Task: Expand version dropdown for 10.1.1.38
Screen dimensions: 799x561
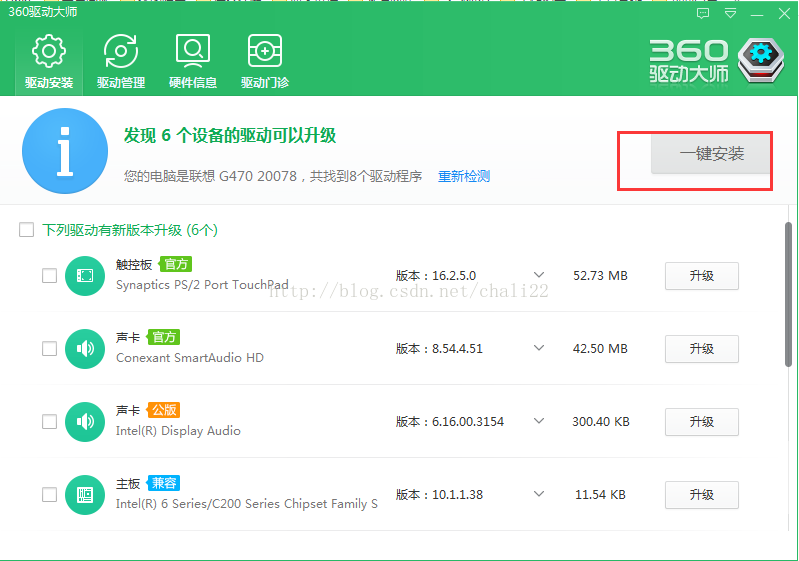Action: [x=539, y=494]
